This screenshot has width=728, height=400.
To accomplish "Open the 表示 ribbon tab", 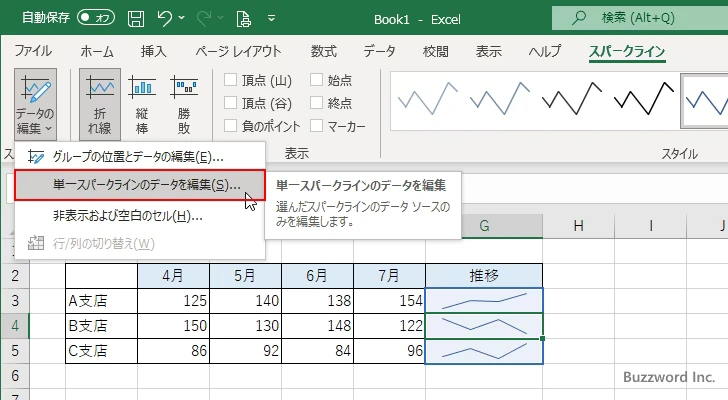I will click(488, 51).
